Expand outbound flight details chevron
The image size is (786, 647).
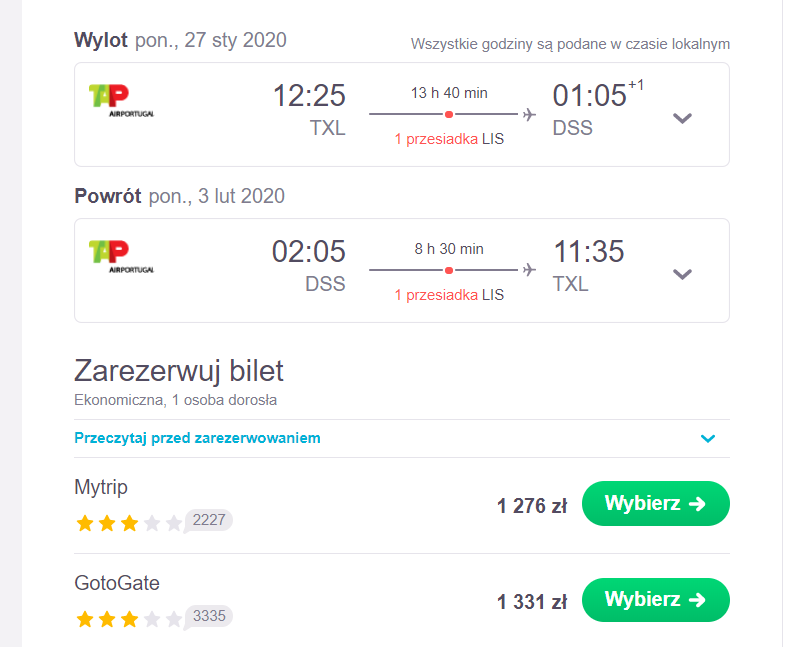[x=682, y=118]
